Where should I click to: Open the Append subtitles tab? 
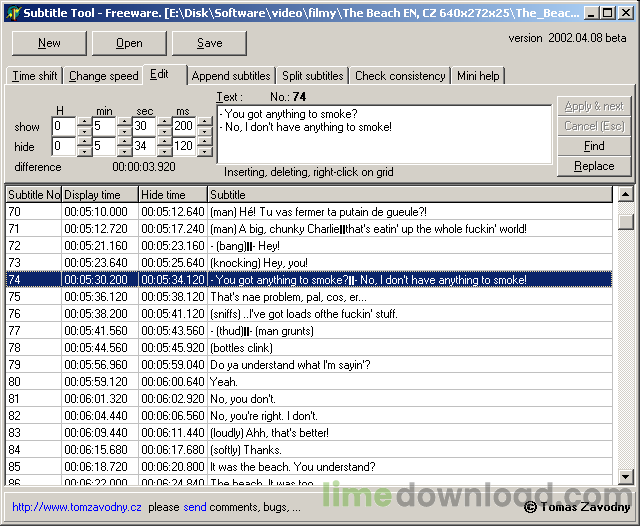pyautogui.click(x=230, y=76)
